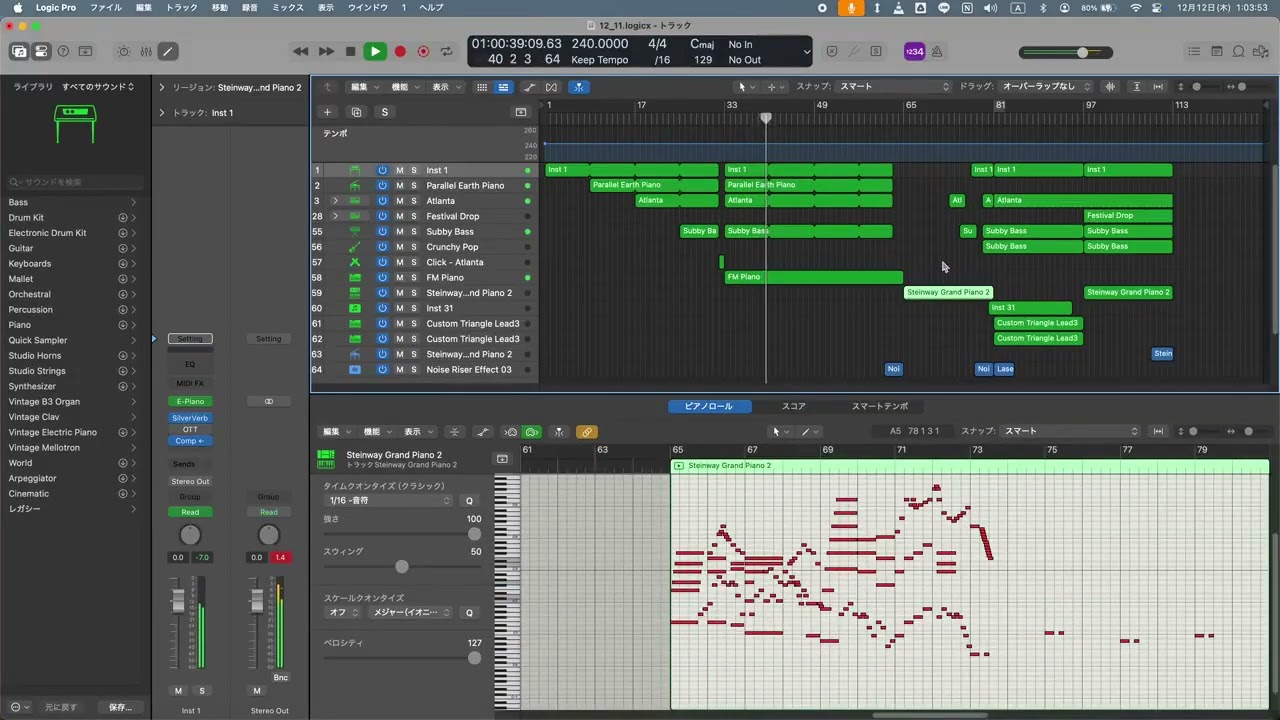Open the tracks スナップ スマート dropdown

pyautogui.click(x=894, y=87)
